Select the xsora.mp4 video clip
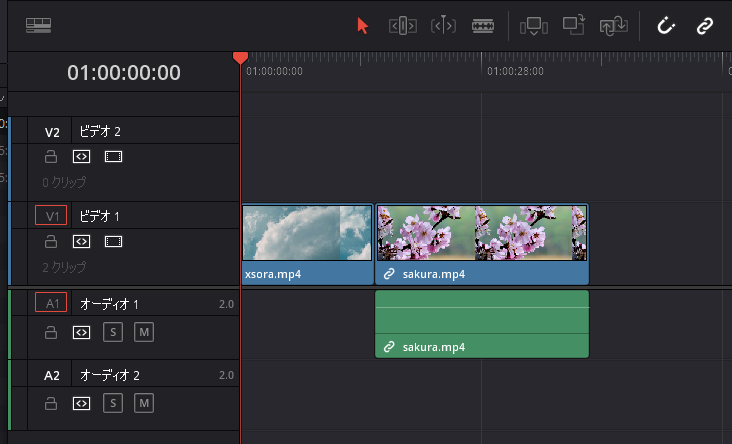Image resolution: width=732 pixels, height=444 pixels. click(x=308, y=244)
